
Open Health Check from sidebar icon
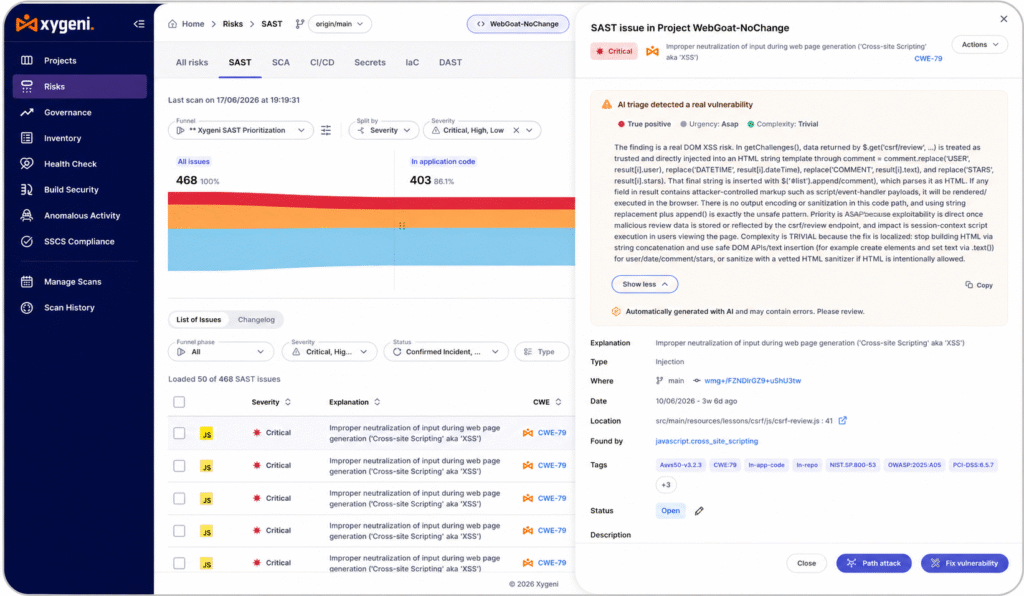27,164
